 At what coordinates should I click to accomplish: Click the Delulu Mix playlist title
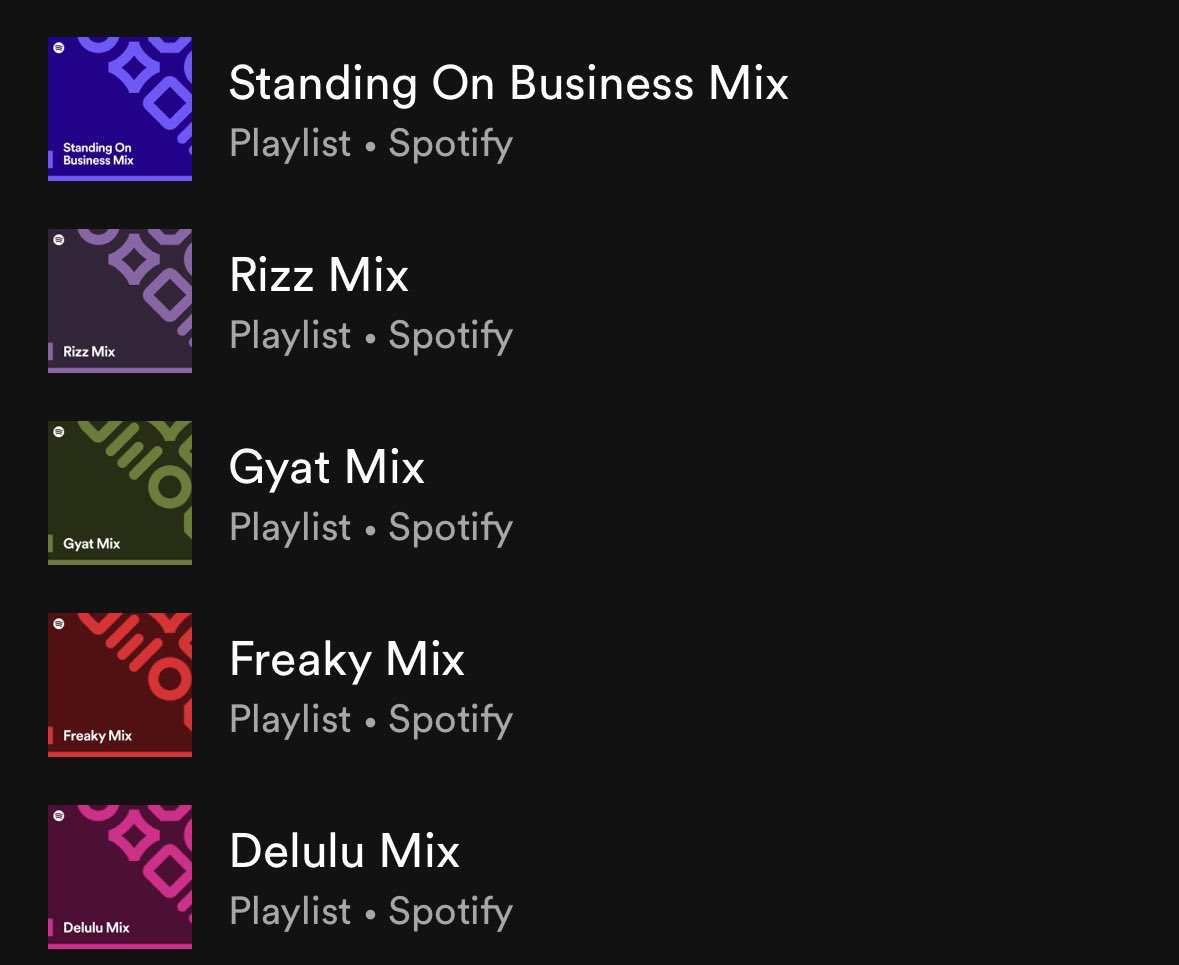point(344,851)
